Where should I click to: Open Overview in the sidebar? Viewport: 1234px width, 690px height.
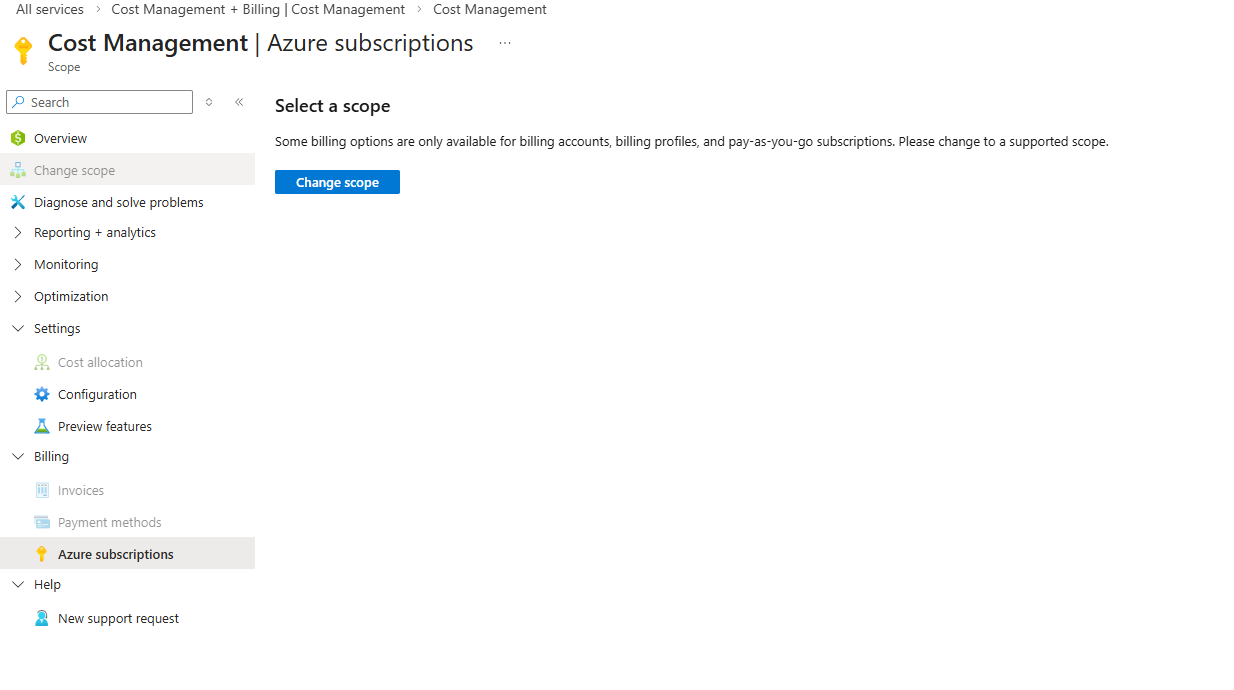pos(127,138)
